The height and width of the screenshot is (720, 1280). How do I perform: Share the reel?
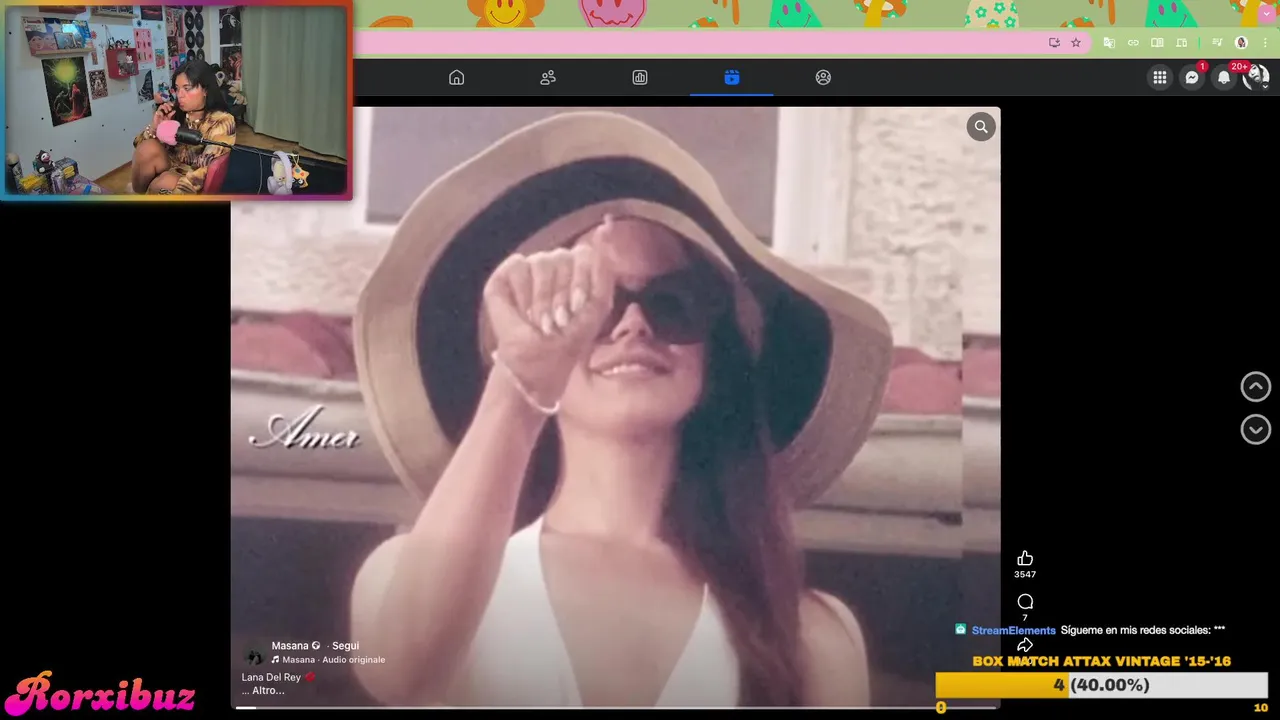coord(1025,645)
